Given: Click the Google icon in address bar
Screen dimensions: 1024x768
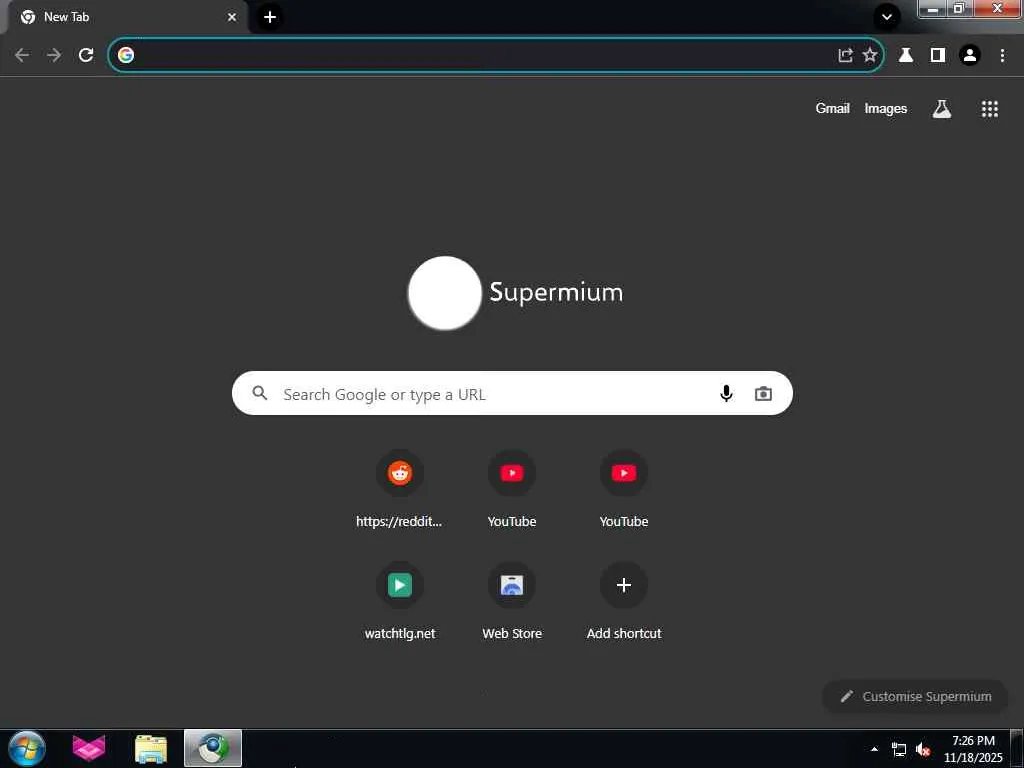Looking at the screenshot, I should click(x=126, y=55).
